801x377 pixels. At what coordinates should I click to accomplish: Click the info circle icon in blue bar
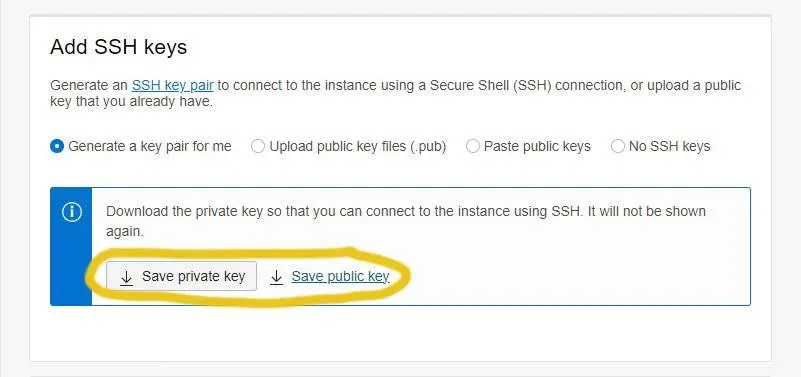[72, 213]
